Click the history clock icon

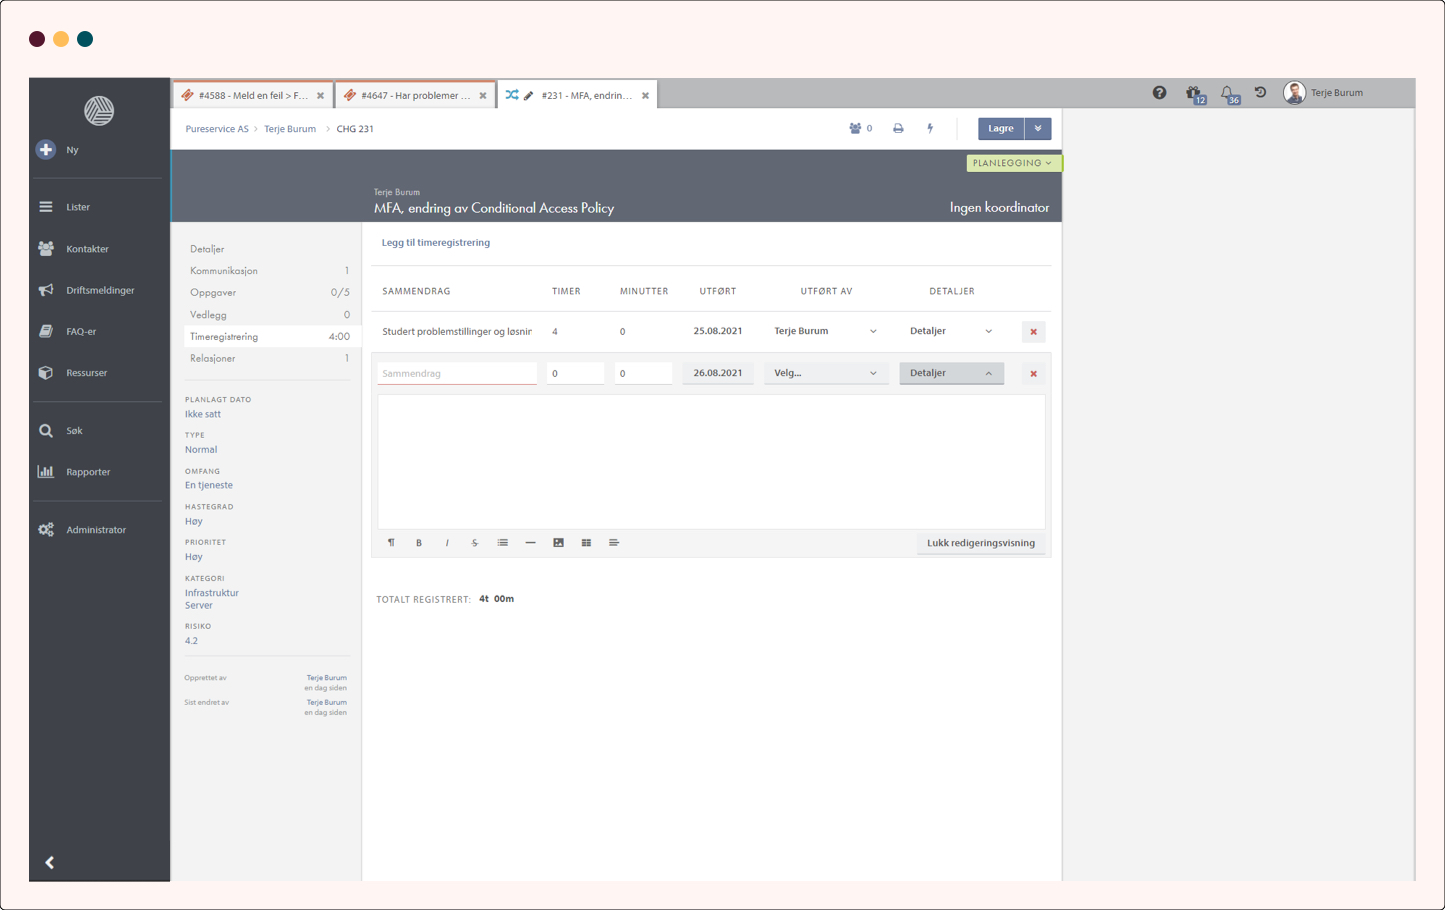(x=1260, y=93)
